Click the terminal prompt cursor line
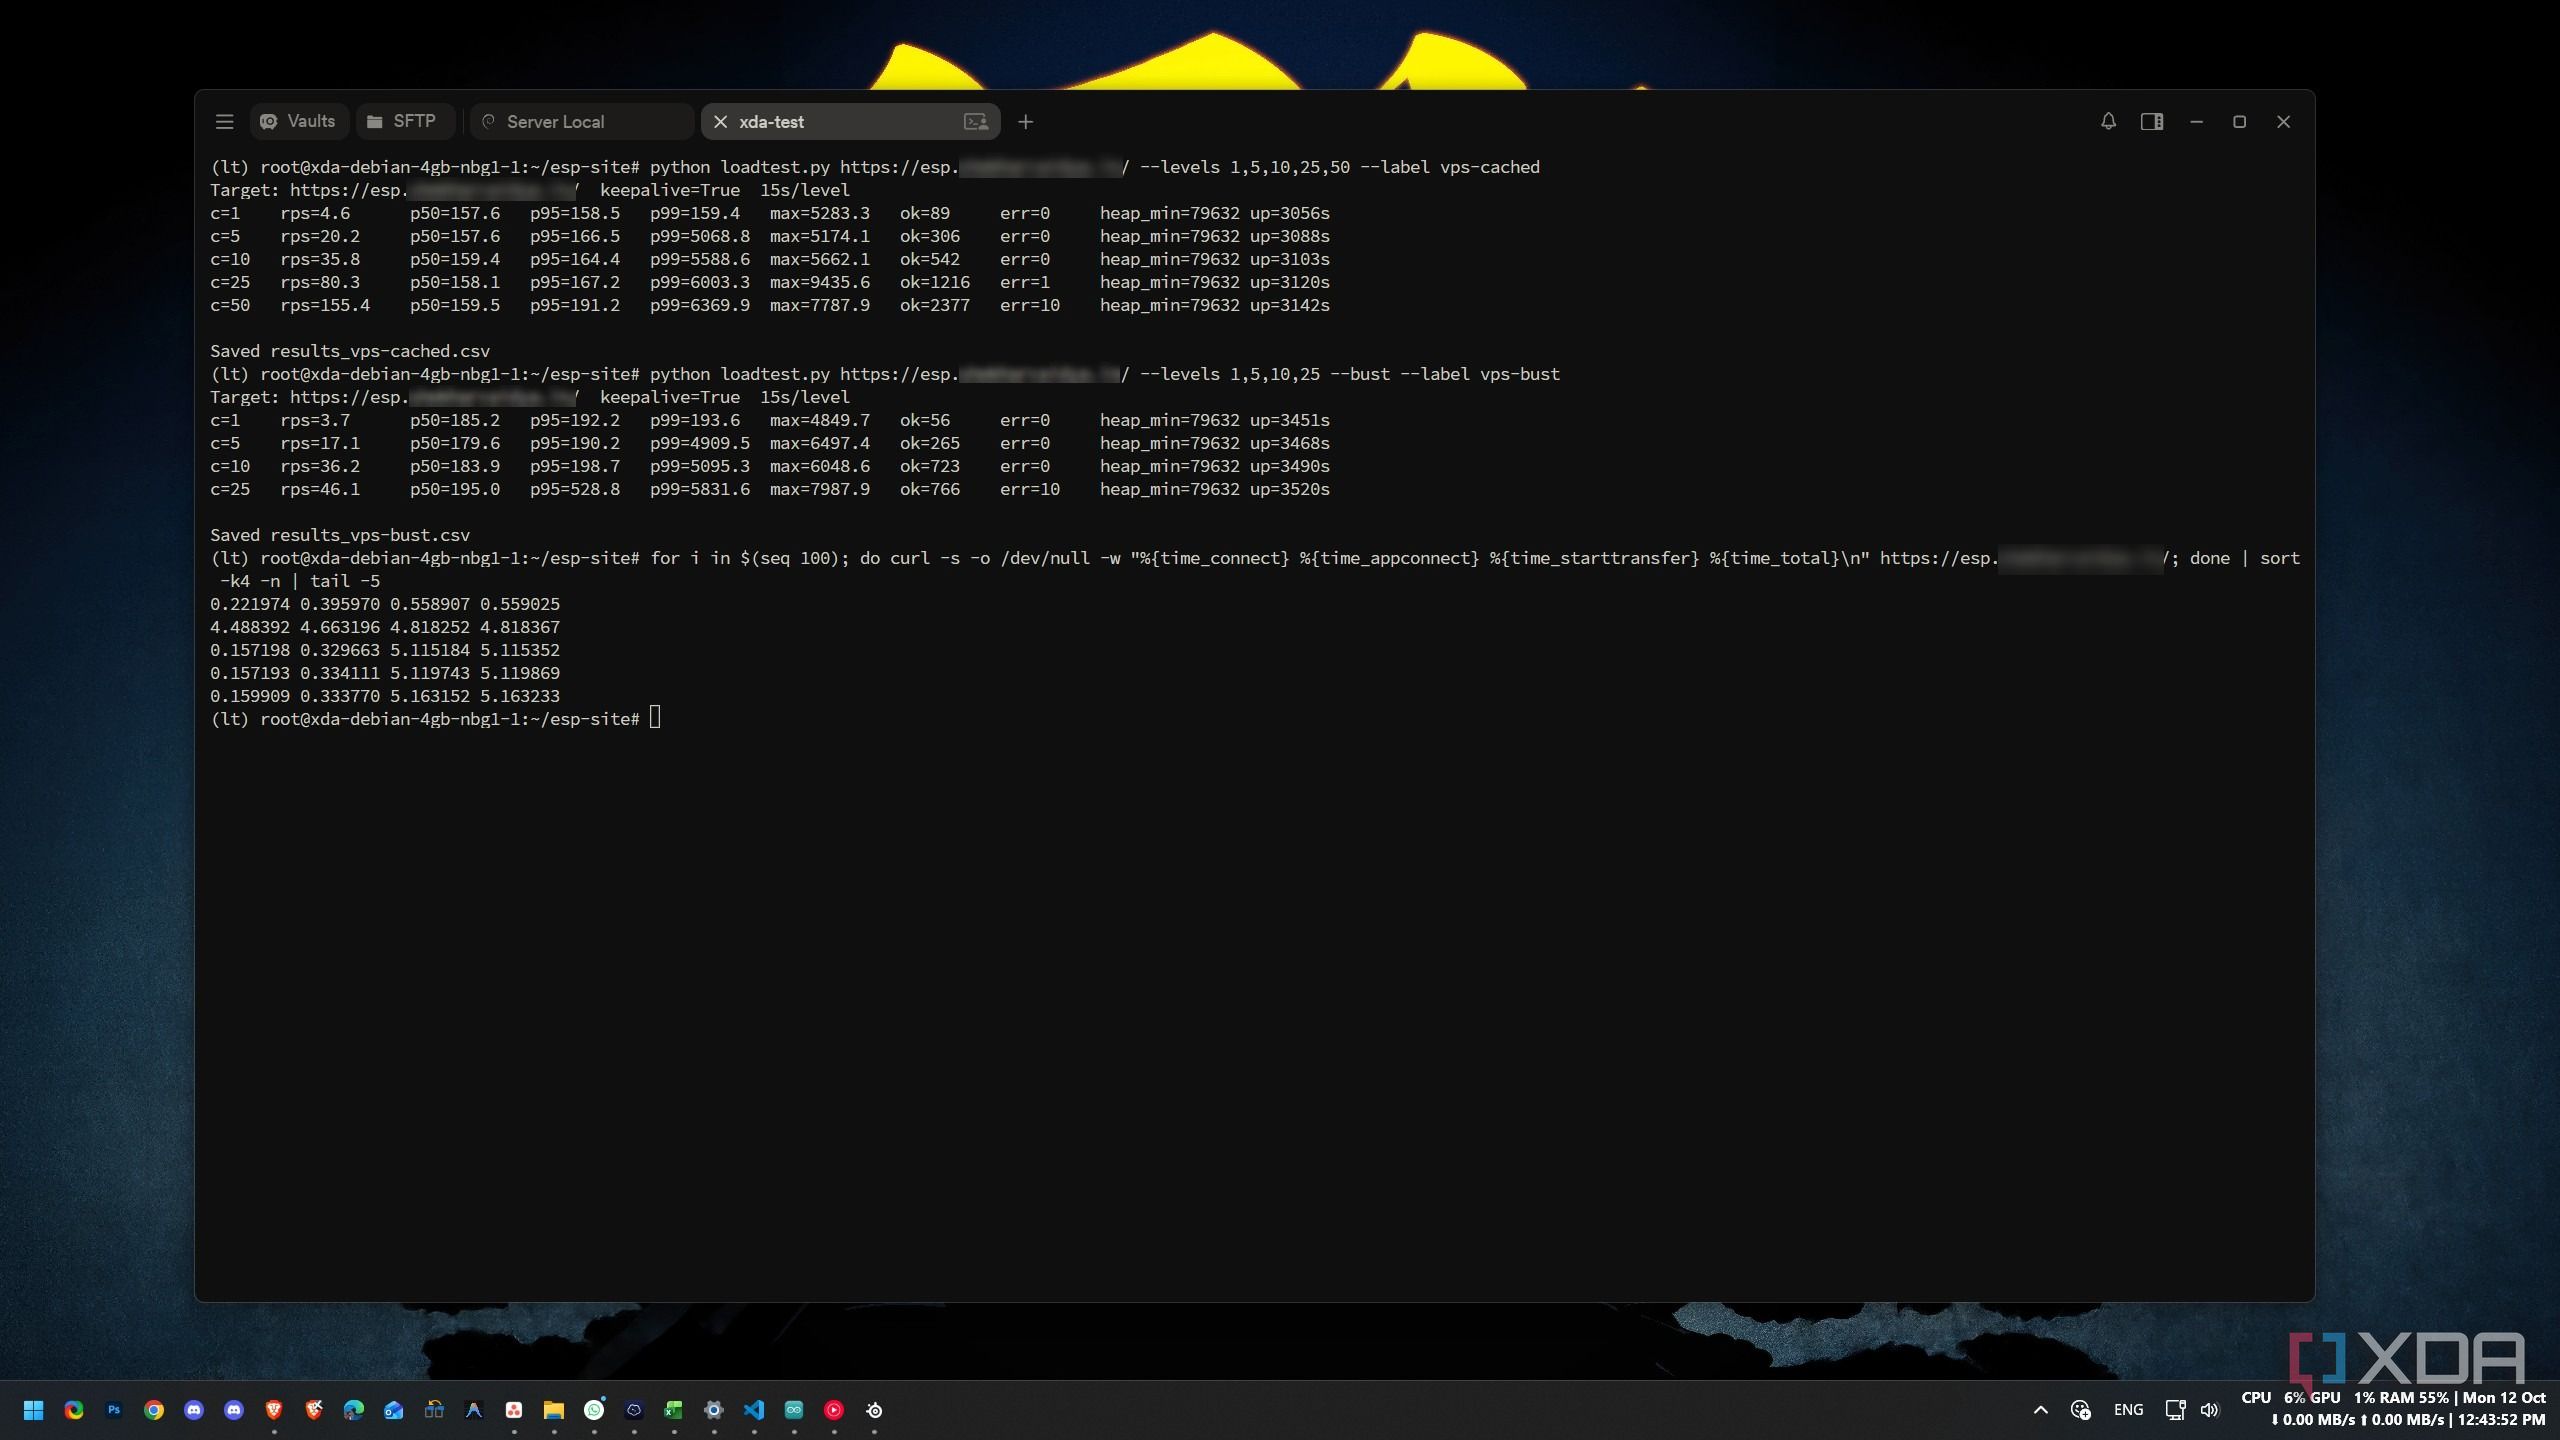 (x=436, y=718)
